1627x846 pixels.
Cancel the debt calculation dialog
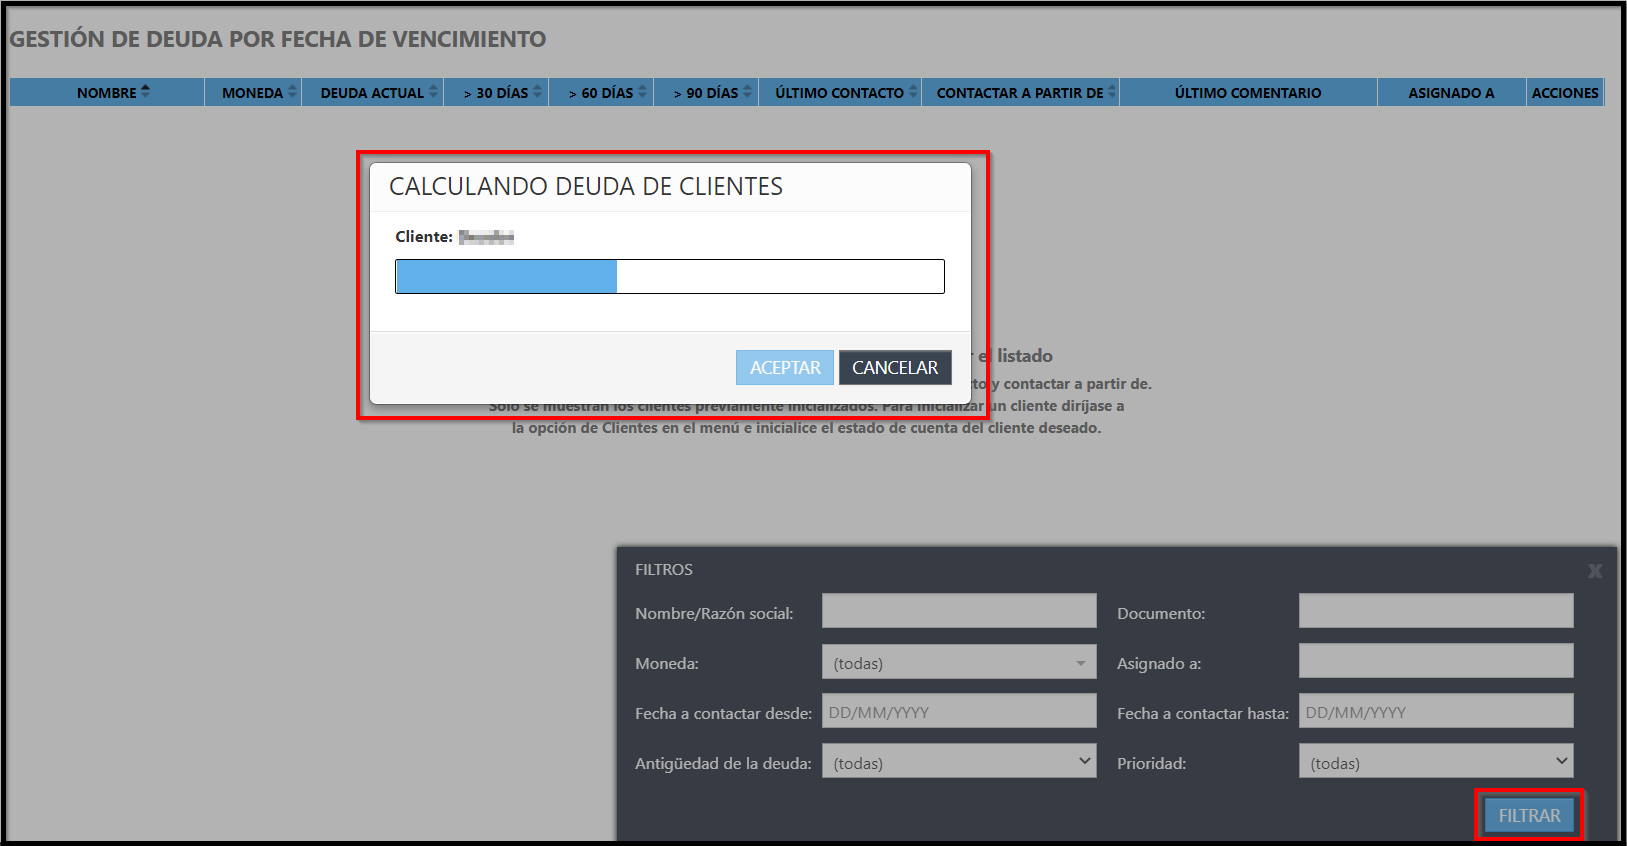tap(895, 368)
